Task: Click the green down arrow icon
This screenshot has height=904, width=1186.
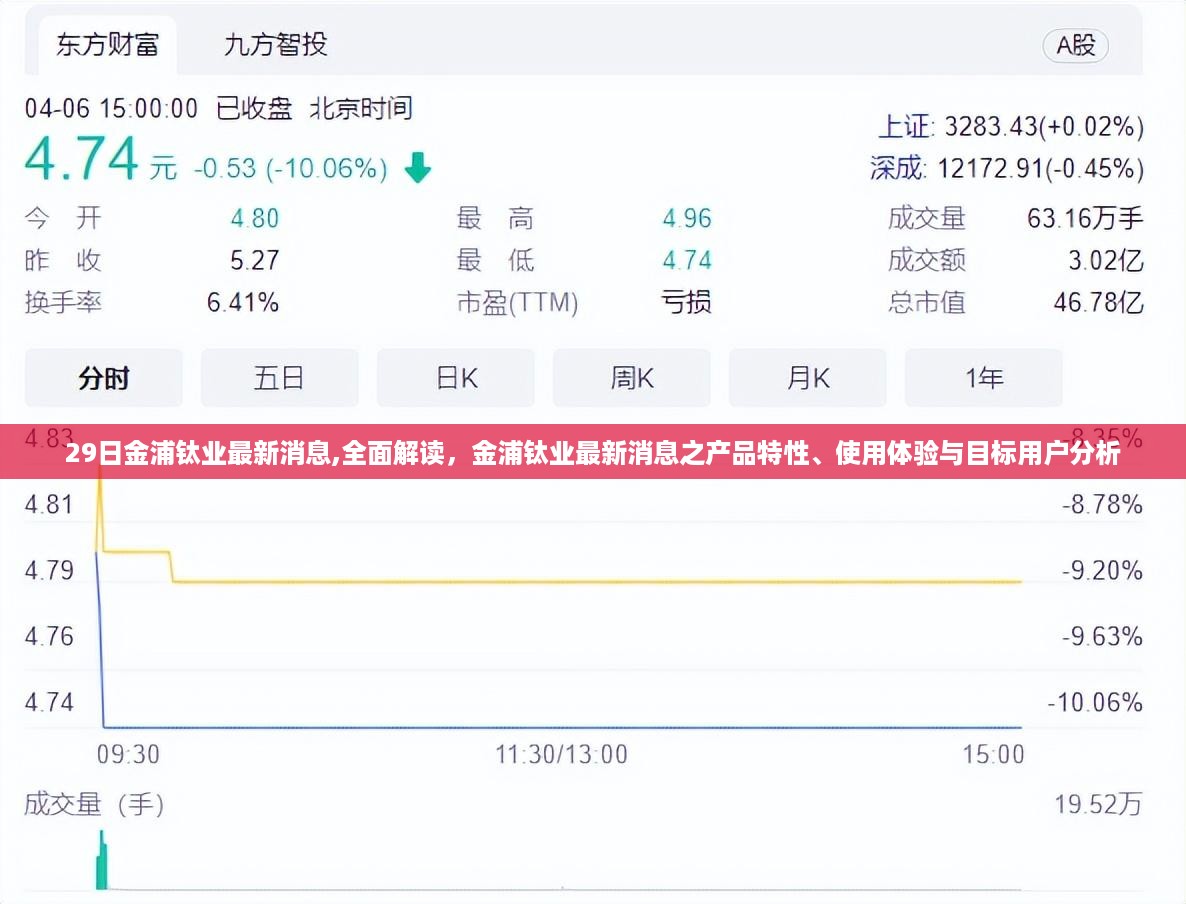Action: 417,168
